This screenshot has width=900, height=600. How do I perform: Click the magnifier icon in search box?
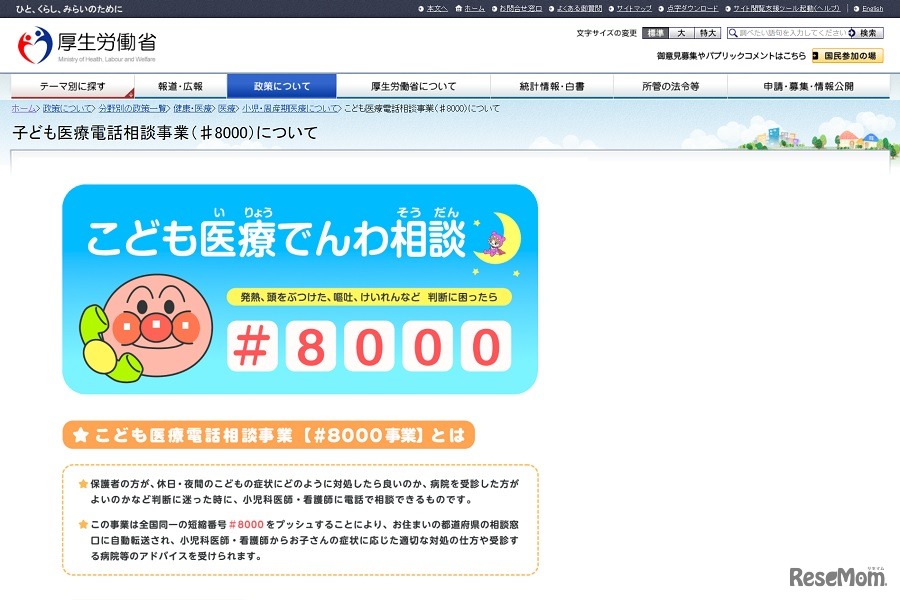point(733,33)
